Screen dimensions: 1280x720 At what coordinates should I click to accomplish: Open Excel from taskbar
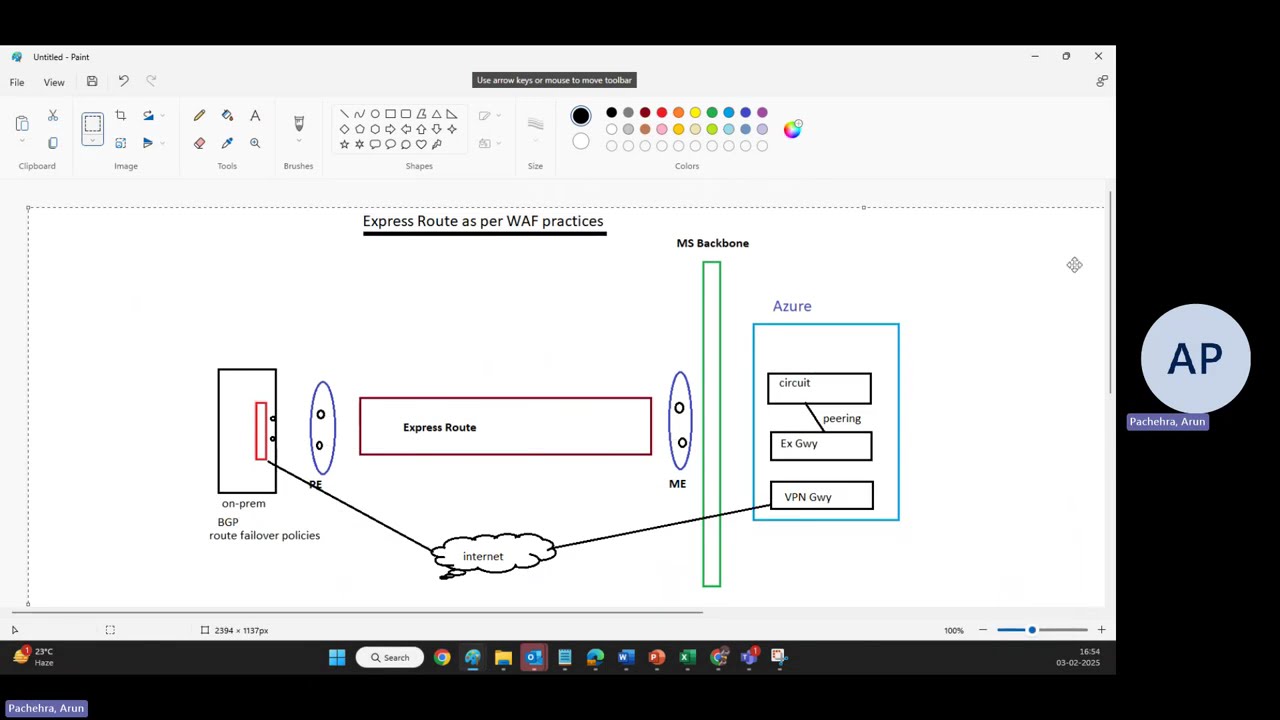(x=687, y=657)
